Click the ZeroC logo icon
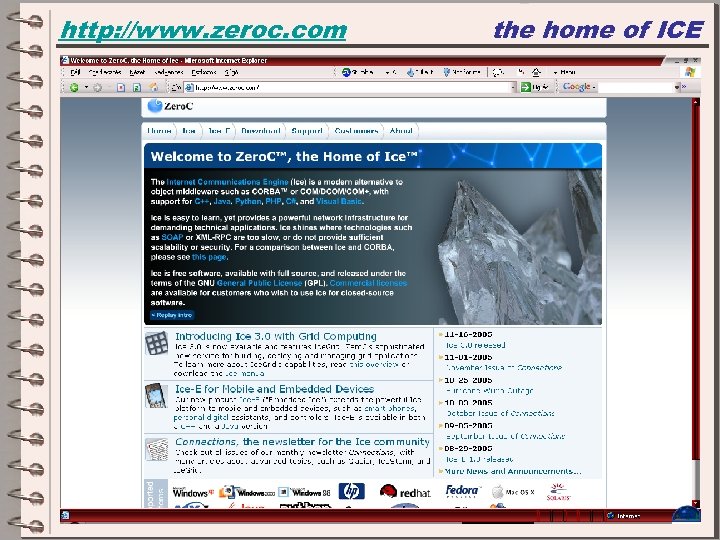The image size is (720, 540). click(154, 106)
